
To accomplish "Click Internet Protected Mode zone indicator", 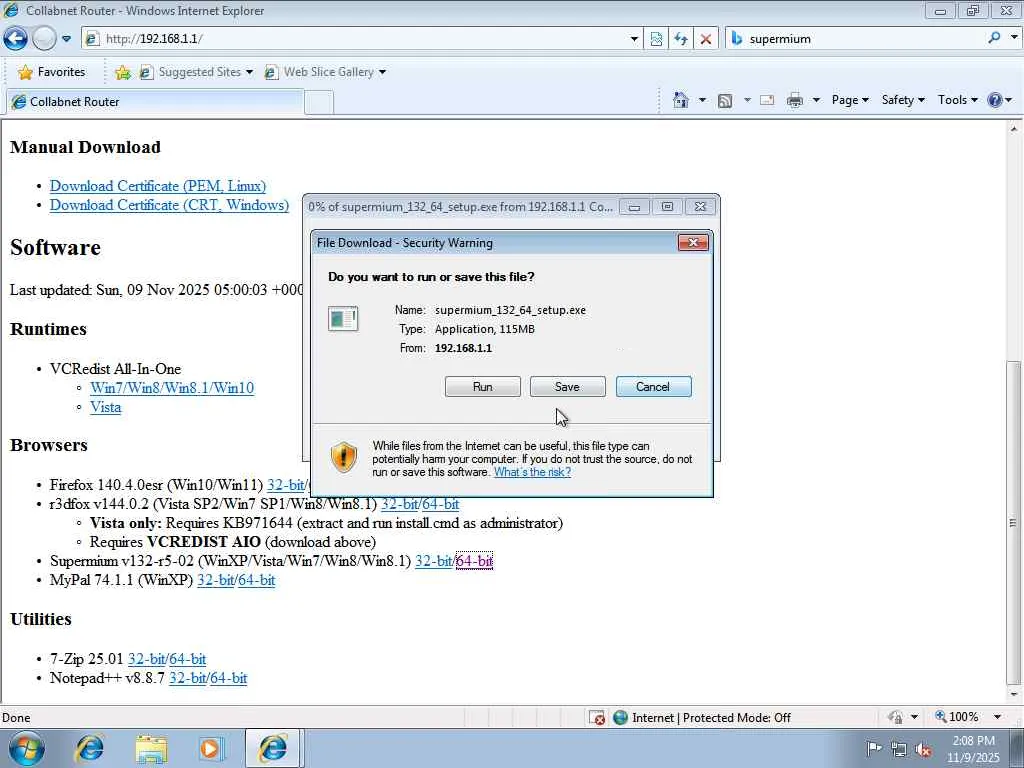I will pos(702,718).
